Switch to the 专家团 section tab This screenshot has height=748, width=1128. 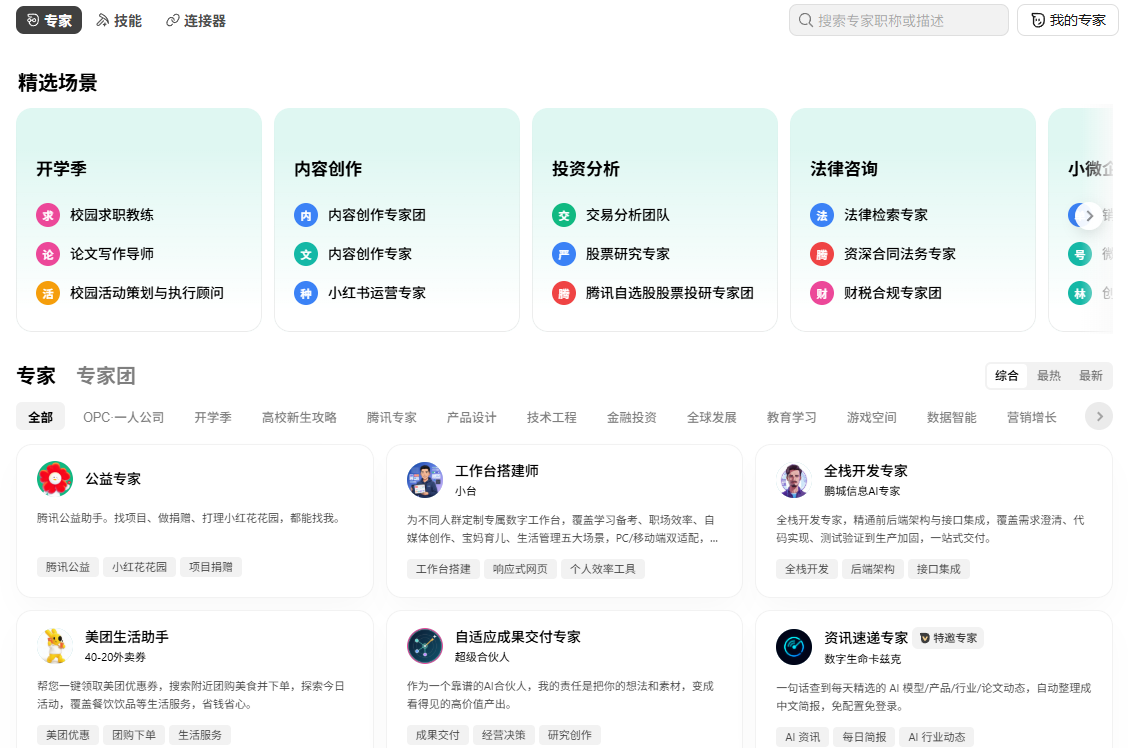[x=106, y=375]
